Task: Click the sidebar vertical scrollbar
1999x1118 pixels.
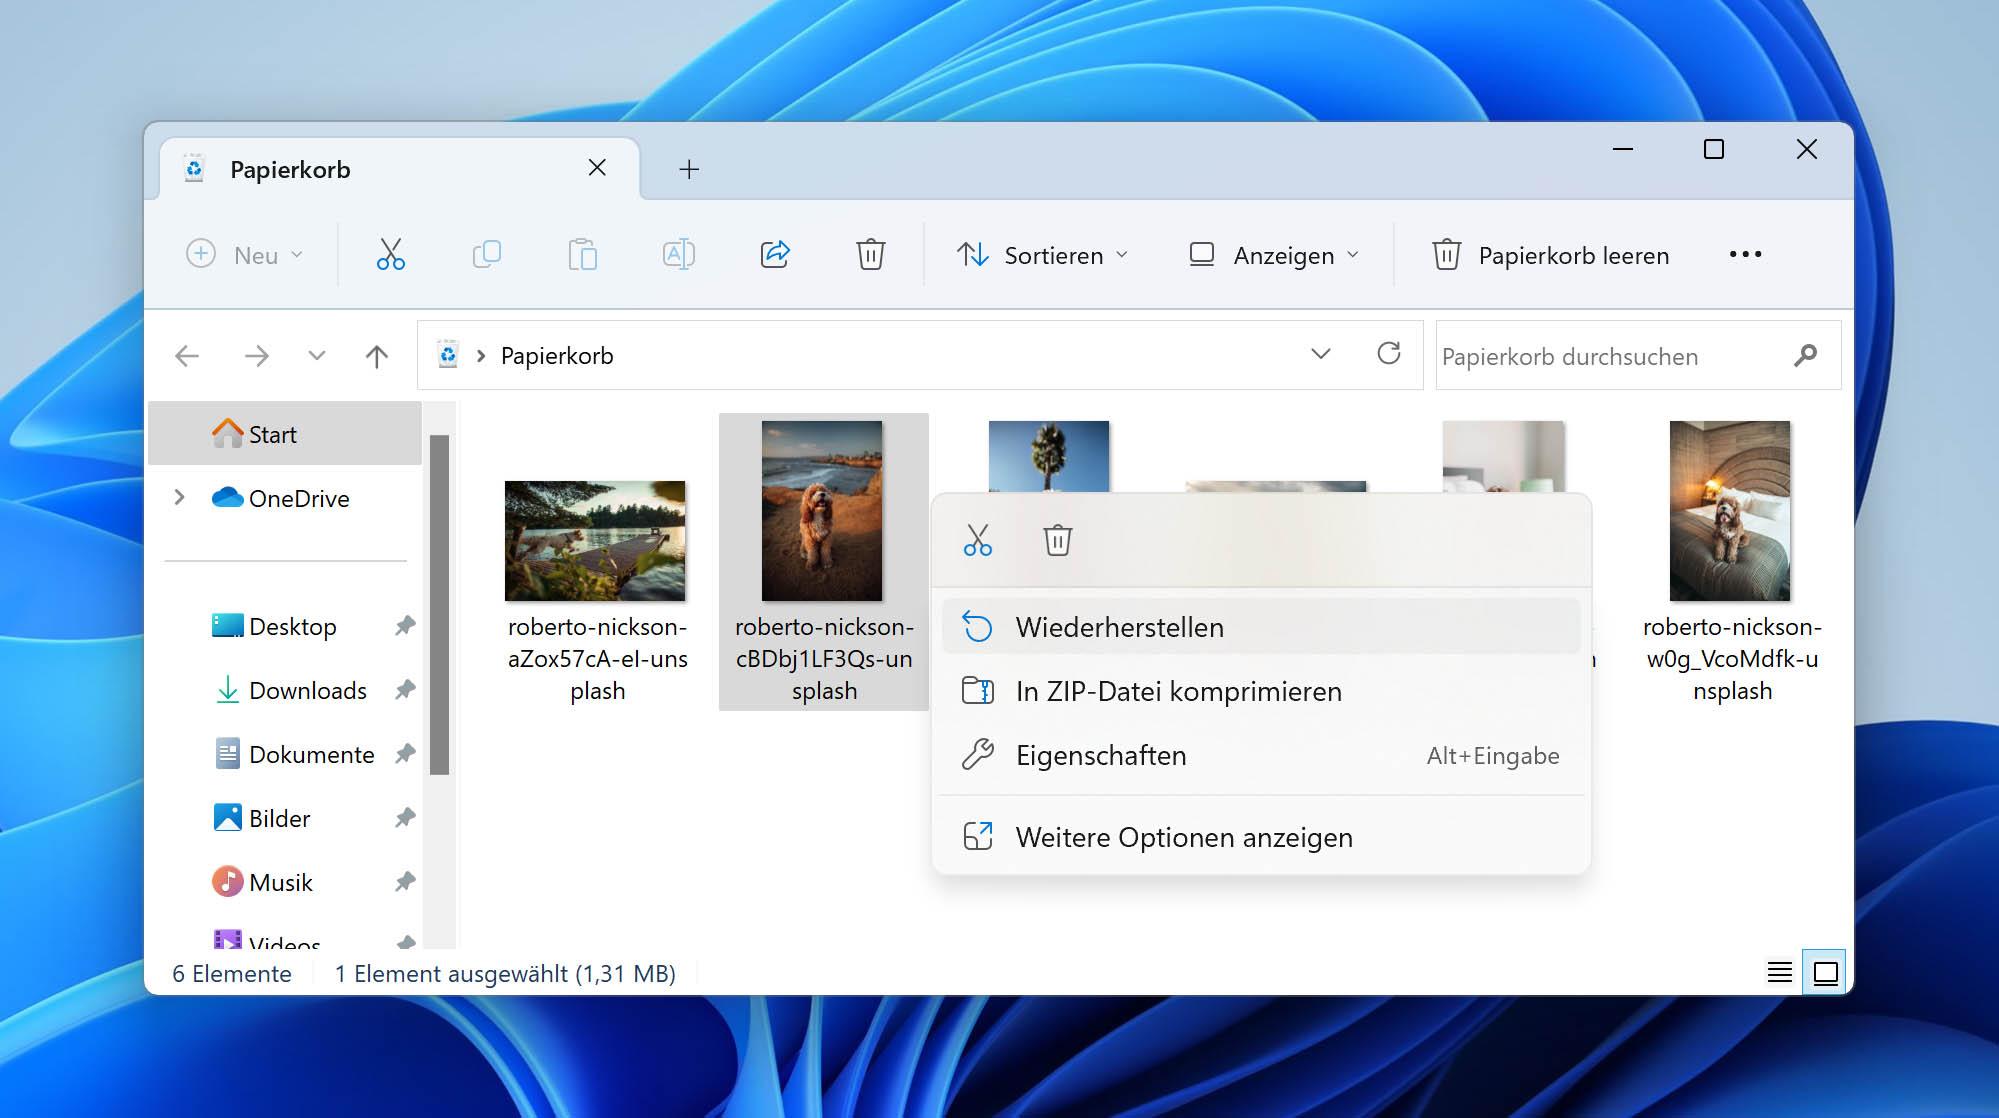Action: coord(439,604)
